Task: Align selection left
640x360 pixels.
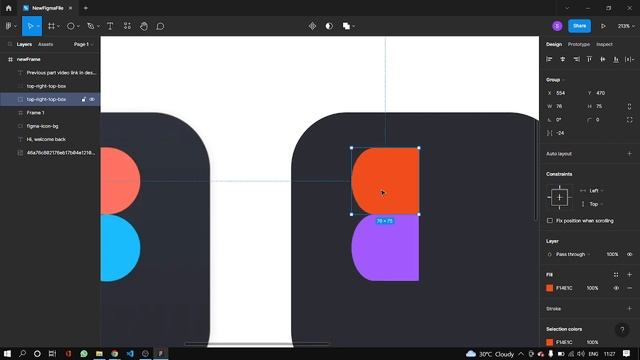Action: pos(549,59)
